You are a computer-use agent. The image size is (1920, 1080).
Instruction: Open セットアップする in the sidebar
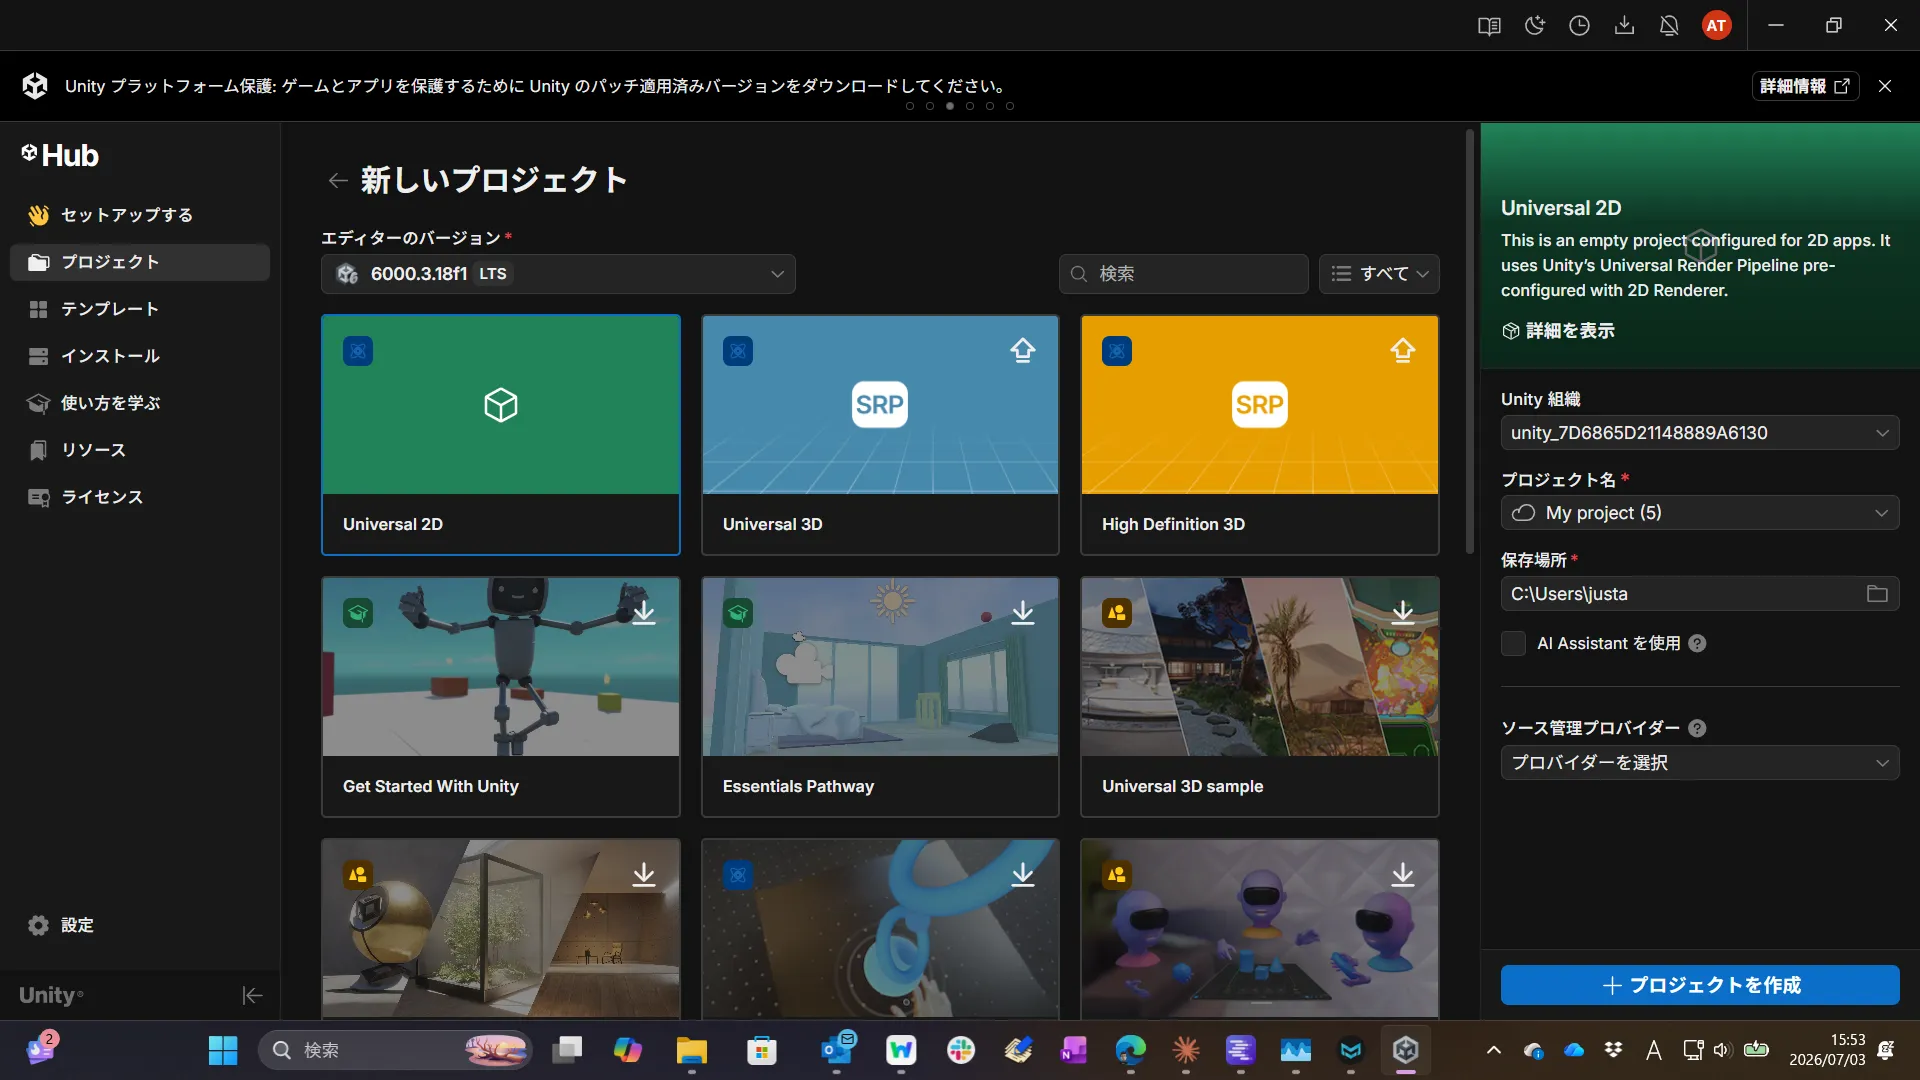(140, 215)
